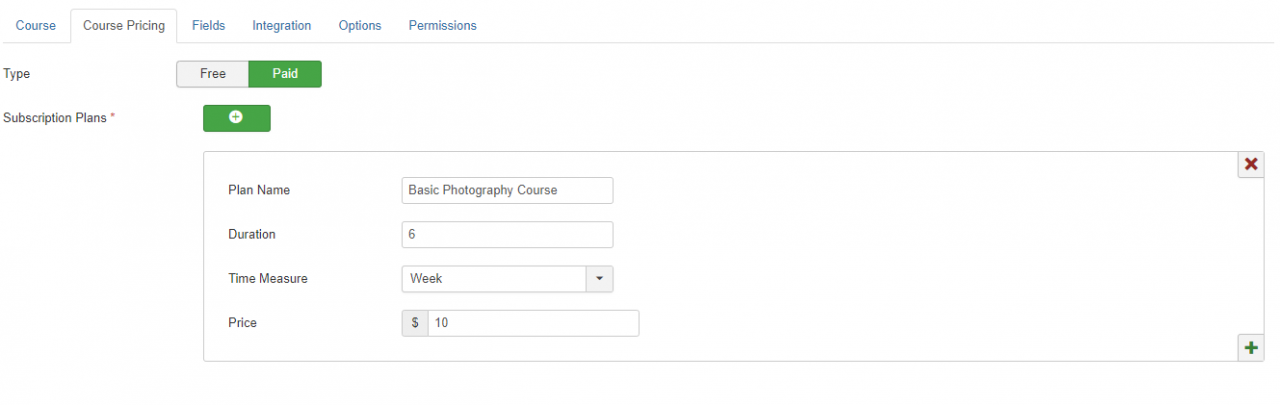
Task: Click the Plan Name label
Action: tap(260, 190)
